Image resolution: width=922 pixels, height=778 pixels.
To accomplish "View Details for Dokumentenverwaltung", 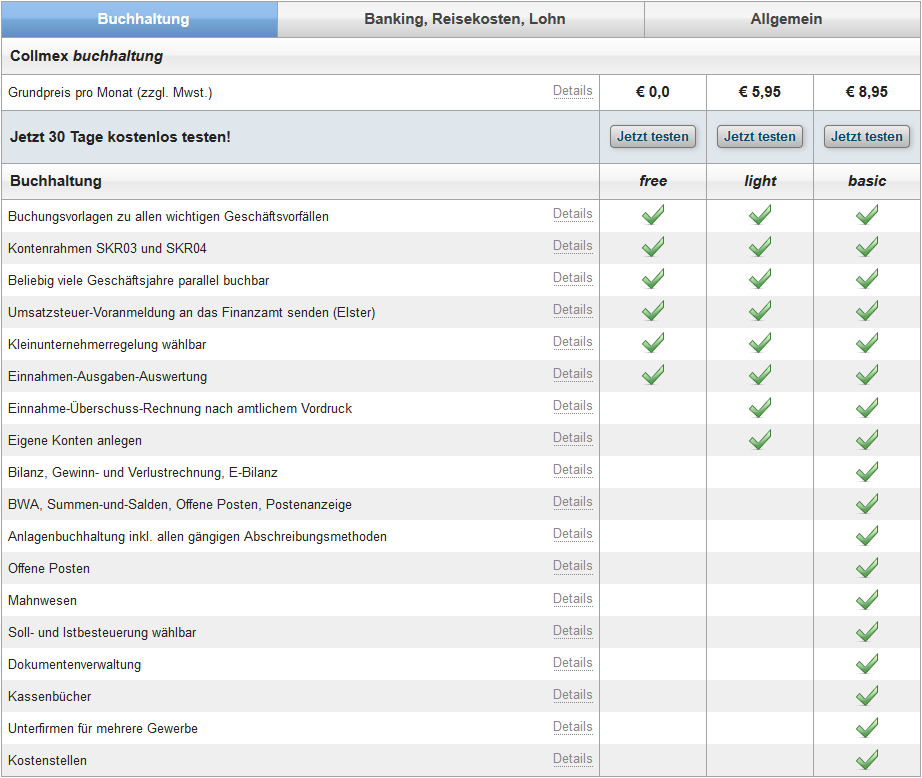I will click(573, 663).
